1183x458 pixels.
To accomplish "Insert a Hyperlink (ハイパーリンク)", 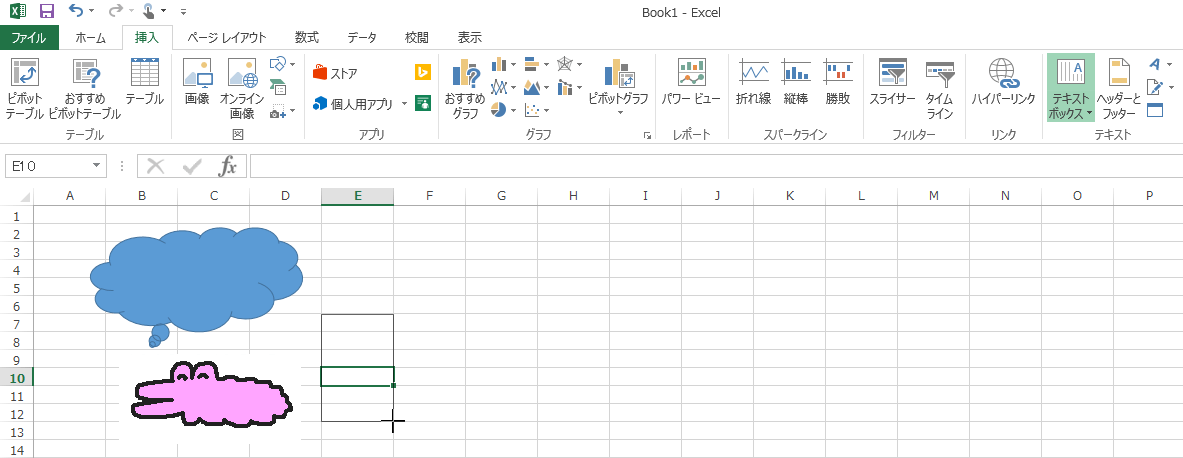I will (1003, 81).
